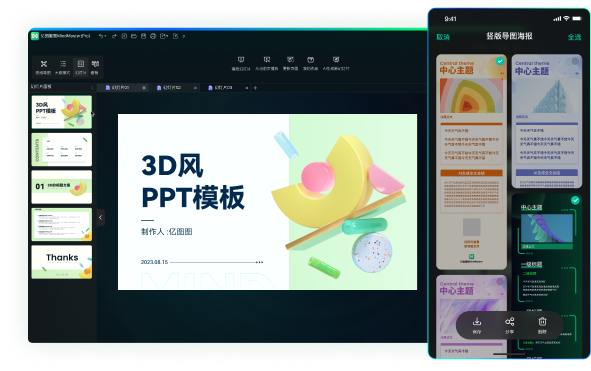Image resolution: width=591 pixels, height=371 pixels.
Task: Click the 制作人:亿图图 author text
Action: tap(167, 232)
